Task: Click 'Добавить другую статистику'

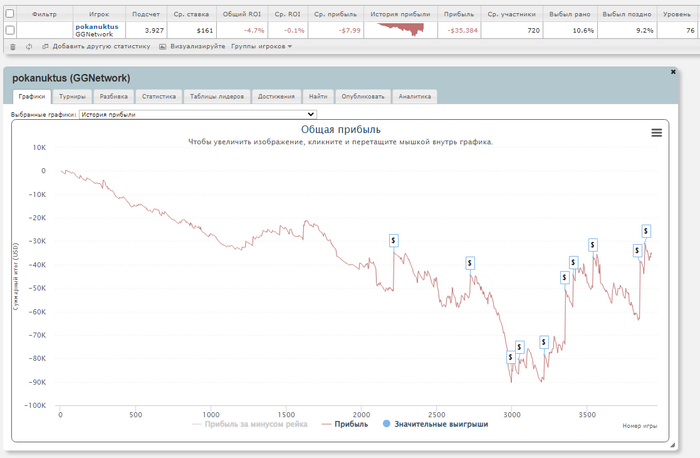Action: [101, 46]
